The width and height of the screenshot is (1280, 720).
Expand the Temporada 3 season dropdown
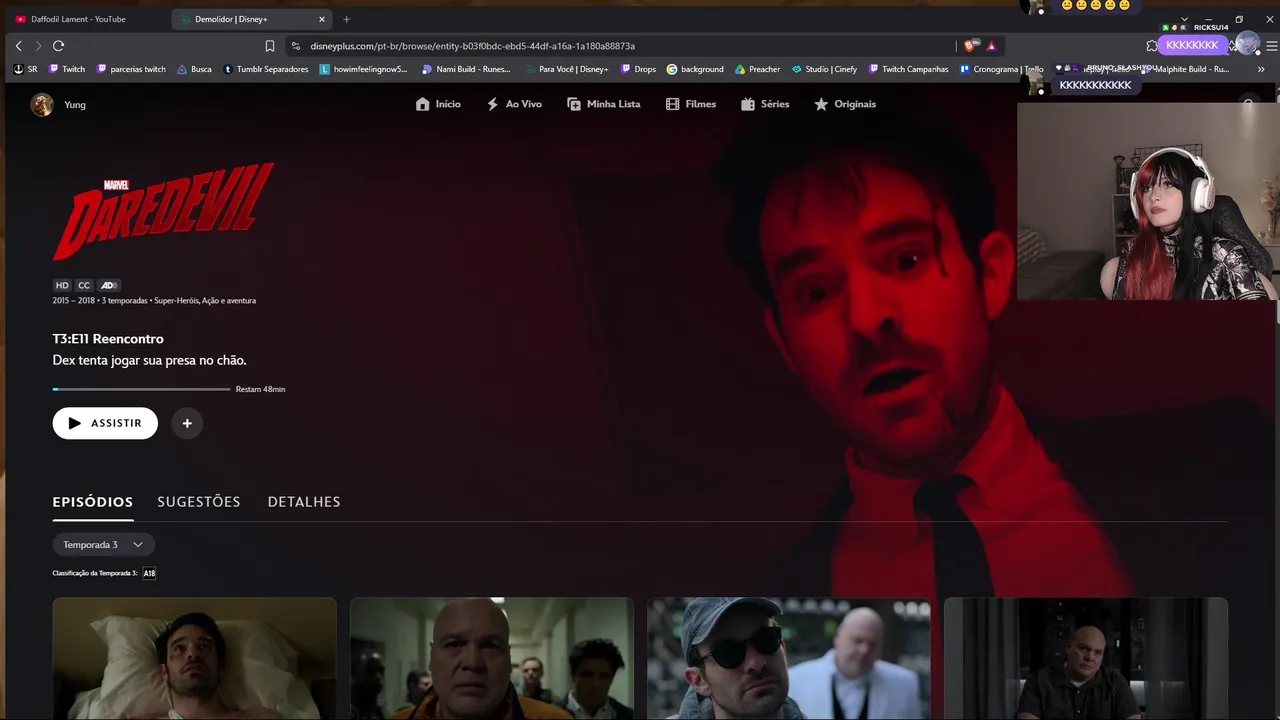point(104,545)
